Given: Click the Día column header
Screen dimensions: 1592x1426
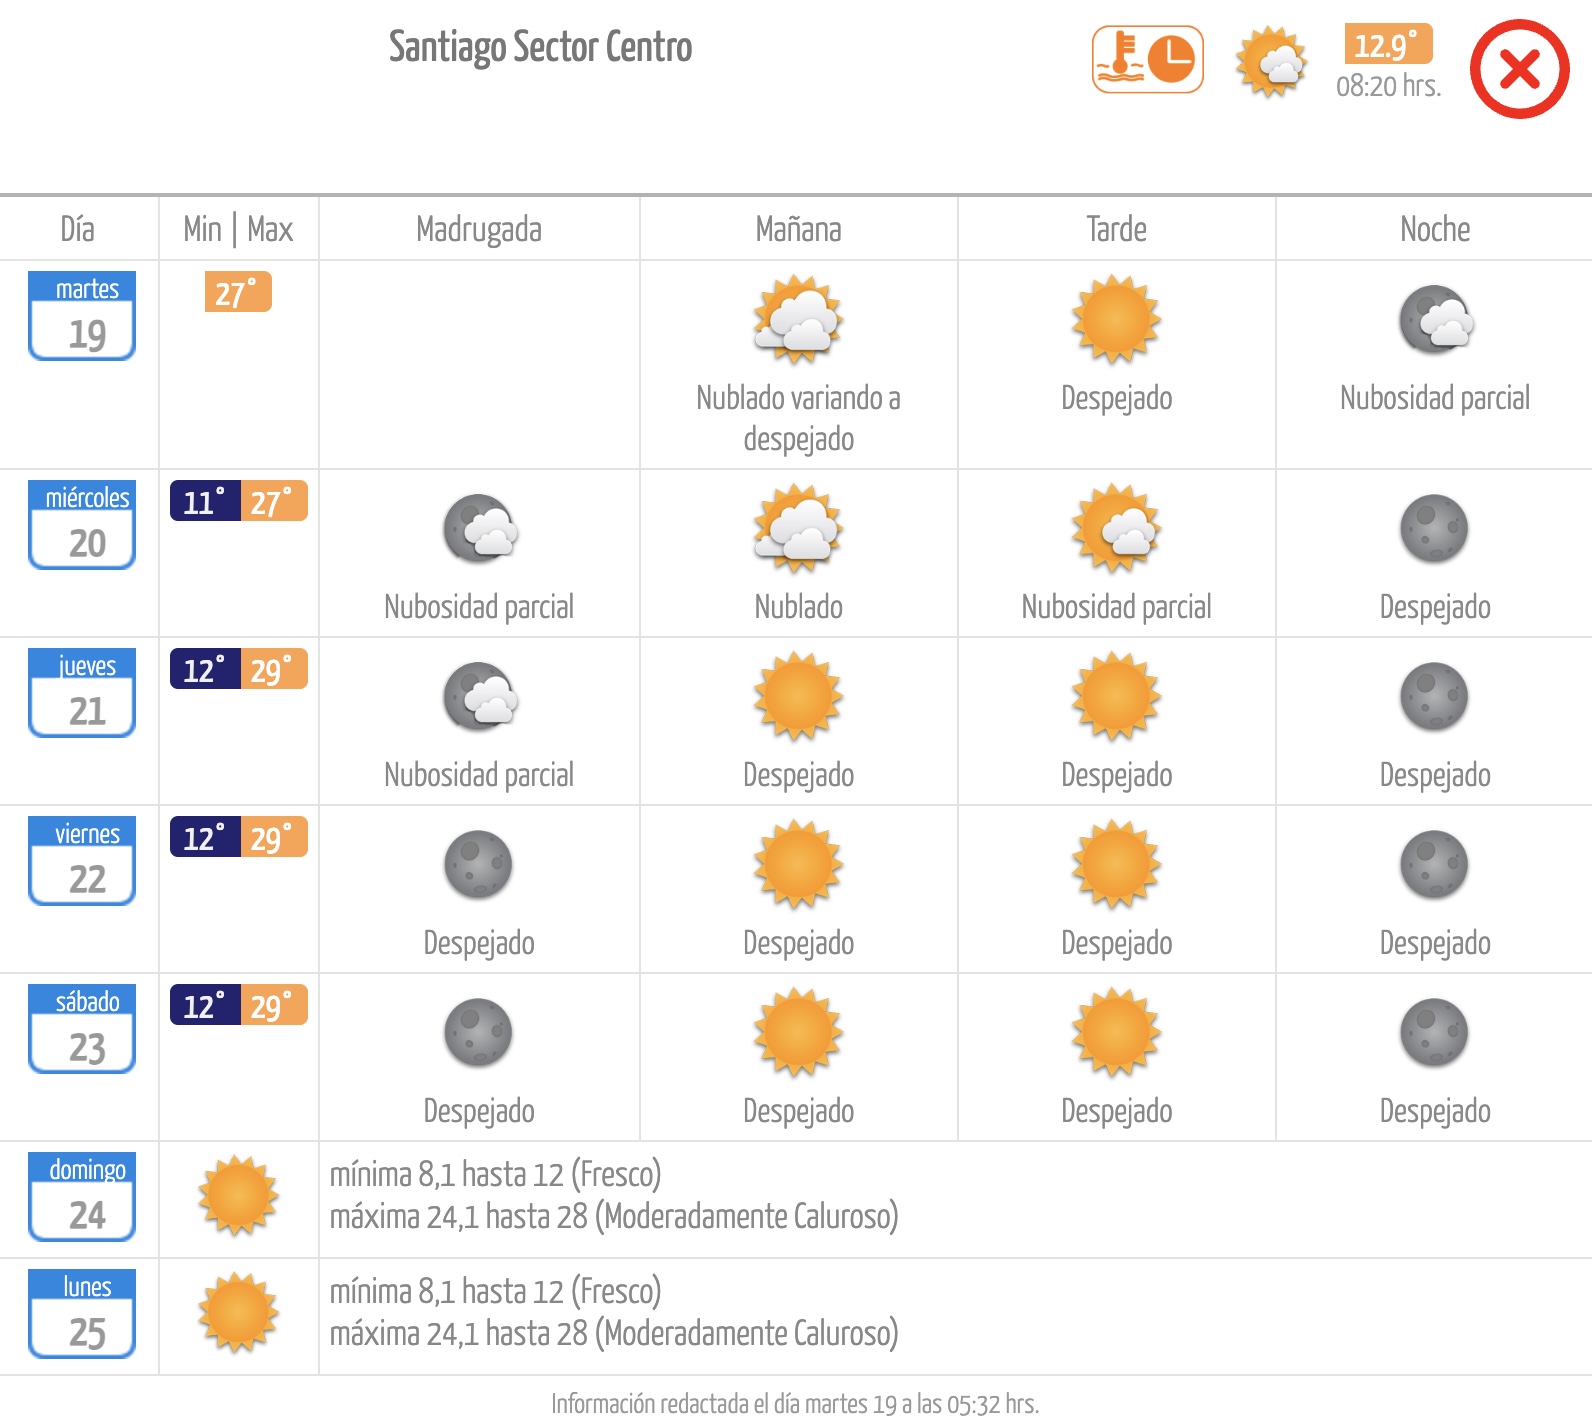Looking at the screenshot, I should point(78,229).
